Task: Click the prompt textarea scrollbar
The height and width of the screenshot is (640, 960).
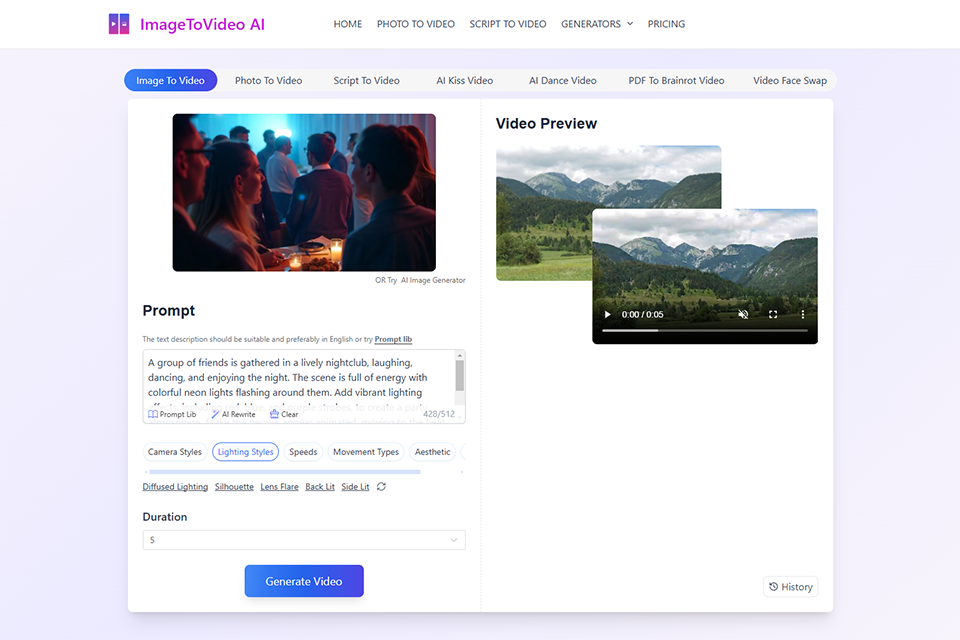Action: coord(459,375)
